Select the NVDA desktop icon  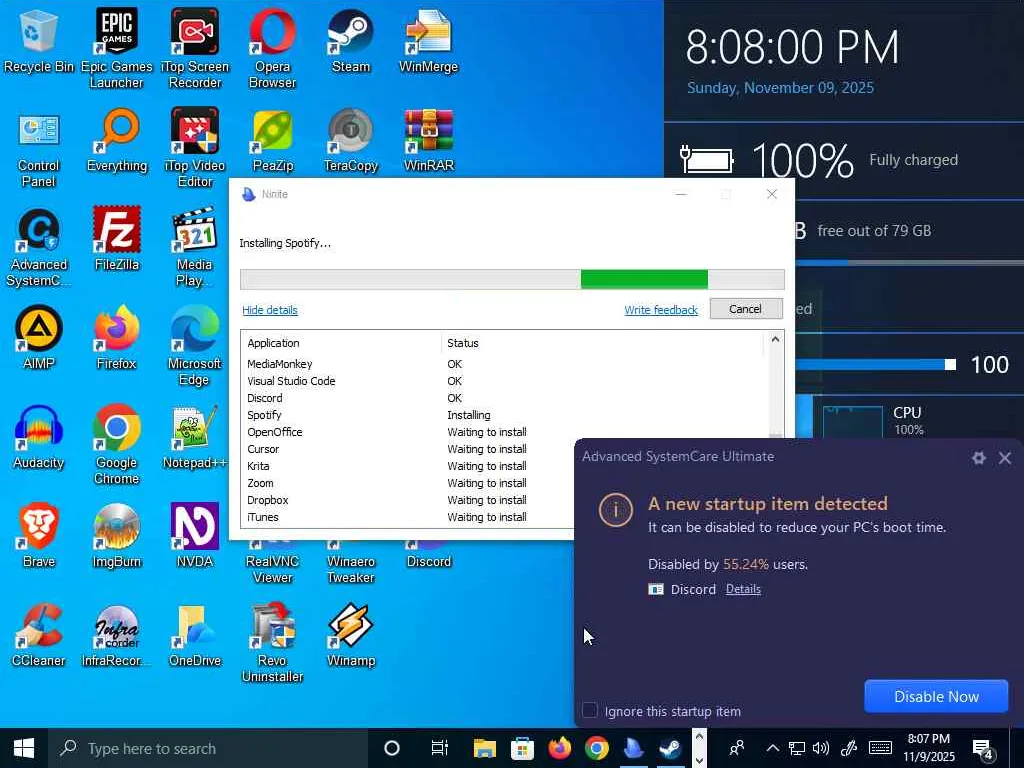coord(195,536)
